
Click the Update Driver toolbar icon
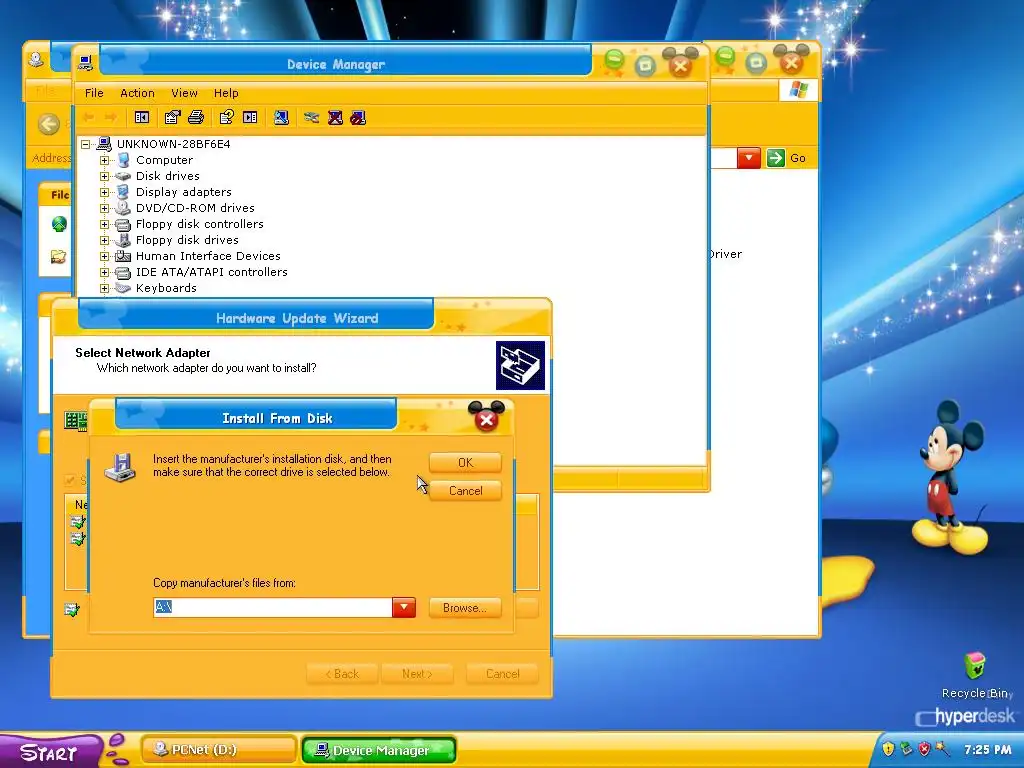[312, 118]
